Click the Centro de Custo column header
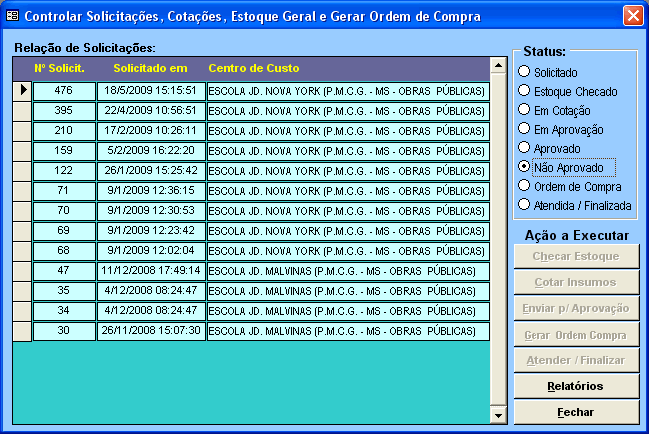The width and height of the screenshot is (649, 434). (x=254, y=68)
